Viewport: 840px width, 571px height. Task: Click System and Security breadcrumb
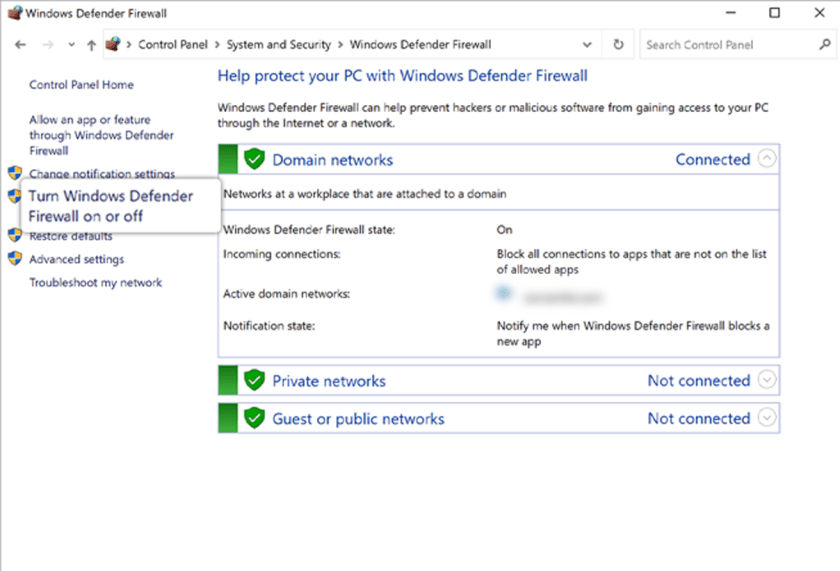pyautogui.click(x=279, y=44)
